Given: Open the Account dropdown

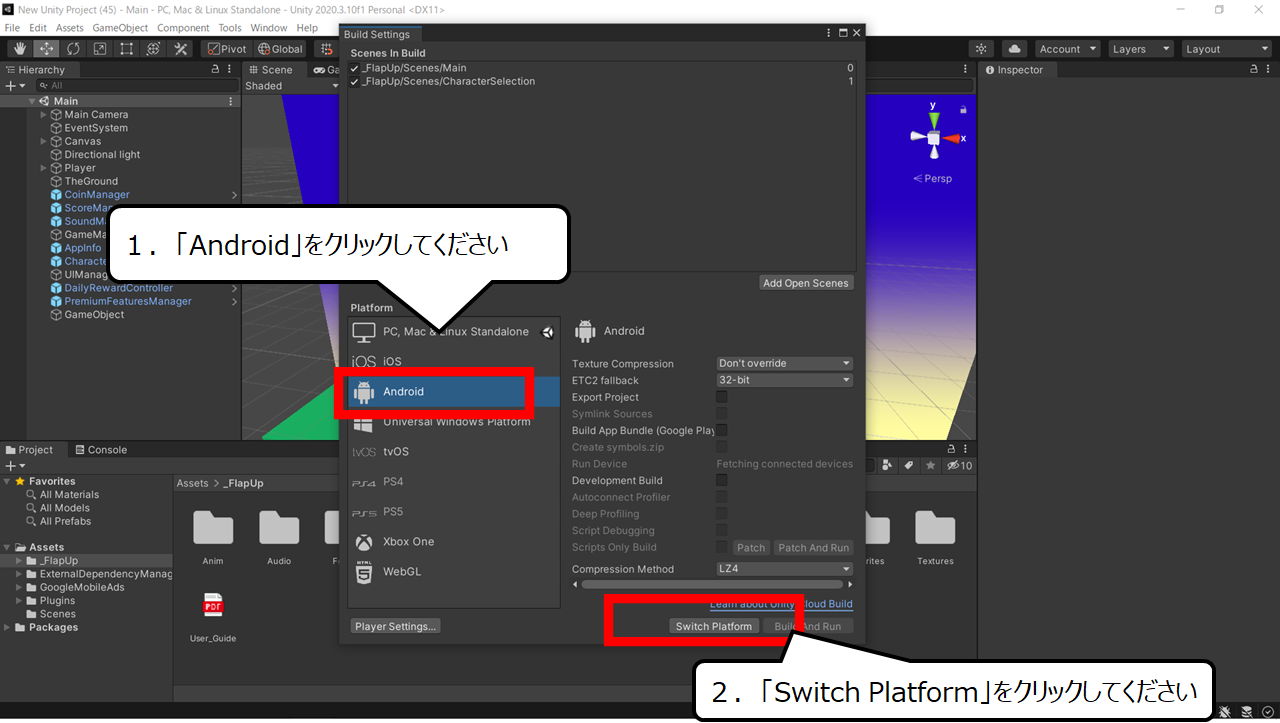Looking at the screenshot, I should pos(1067,49).
